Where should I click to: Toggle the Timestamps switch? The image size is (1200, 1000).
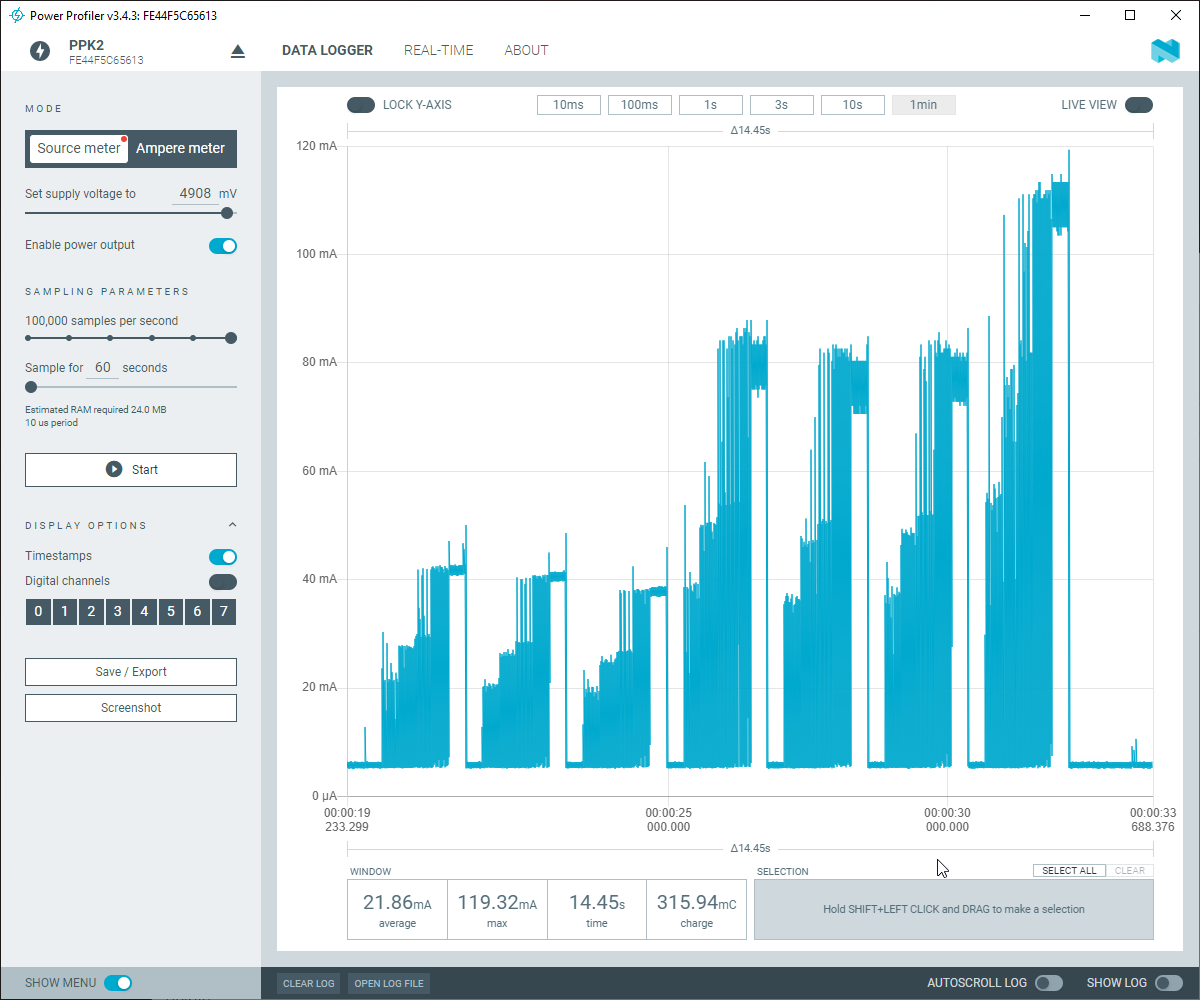tap(223, 557)
